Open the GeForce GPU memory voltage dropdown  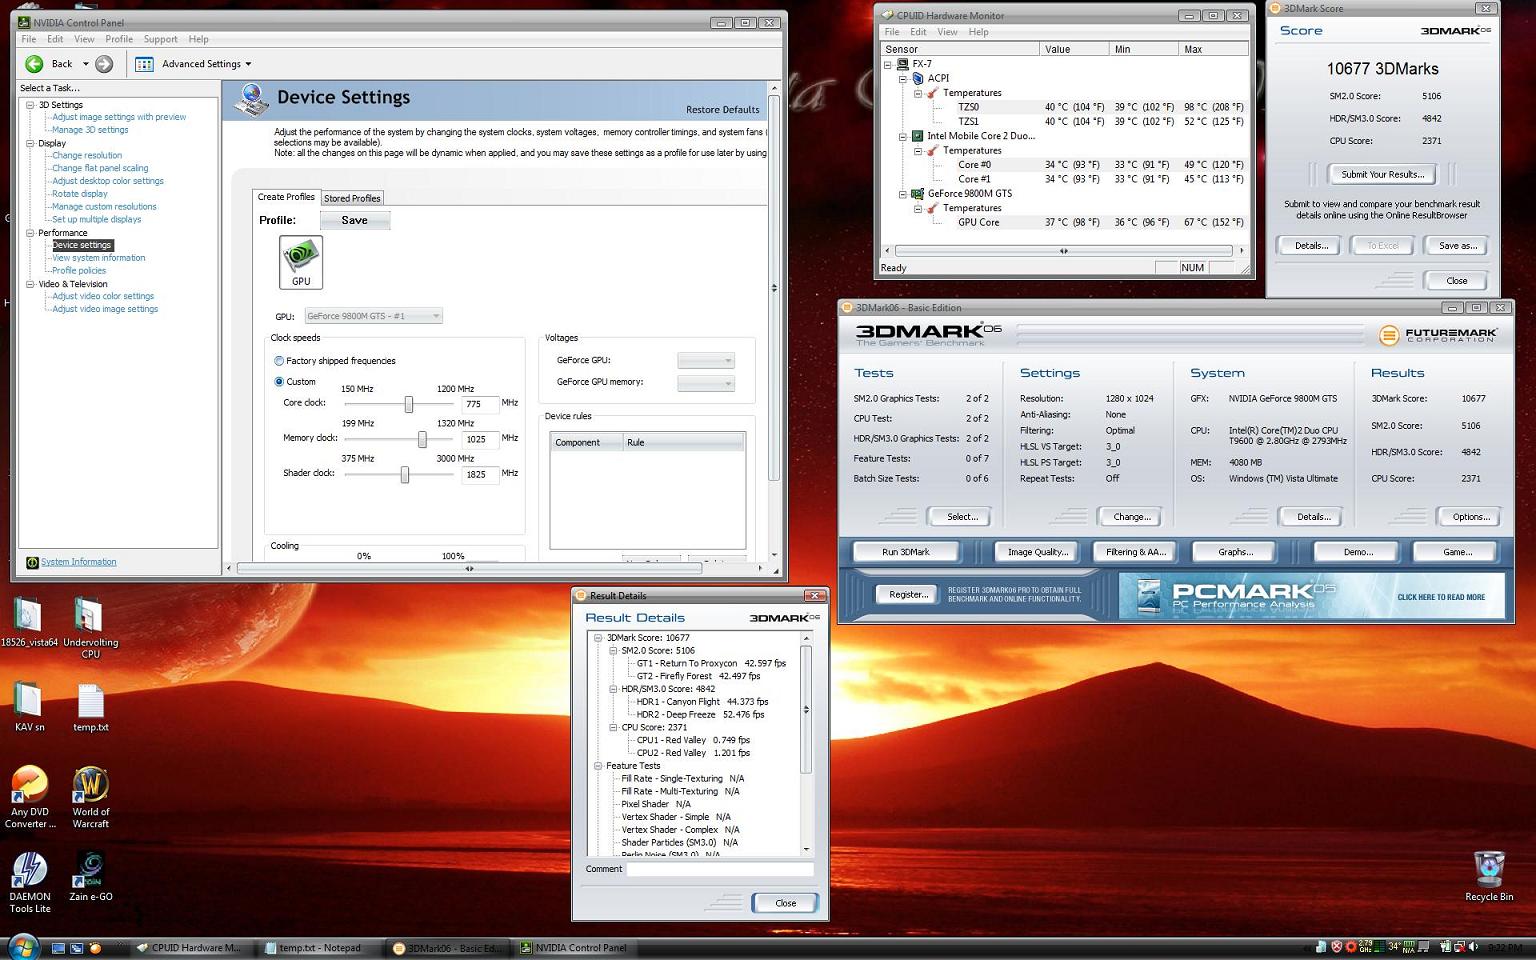click(706, 382)
